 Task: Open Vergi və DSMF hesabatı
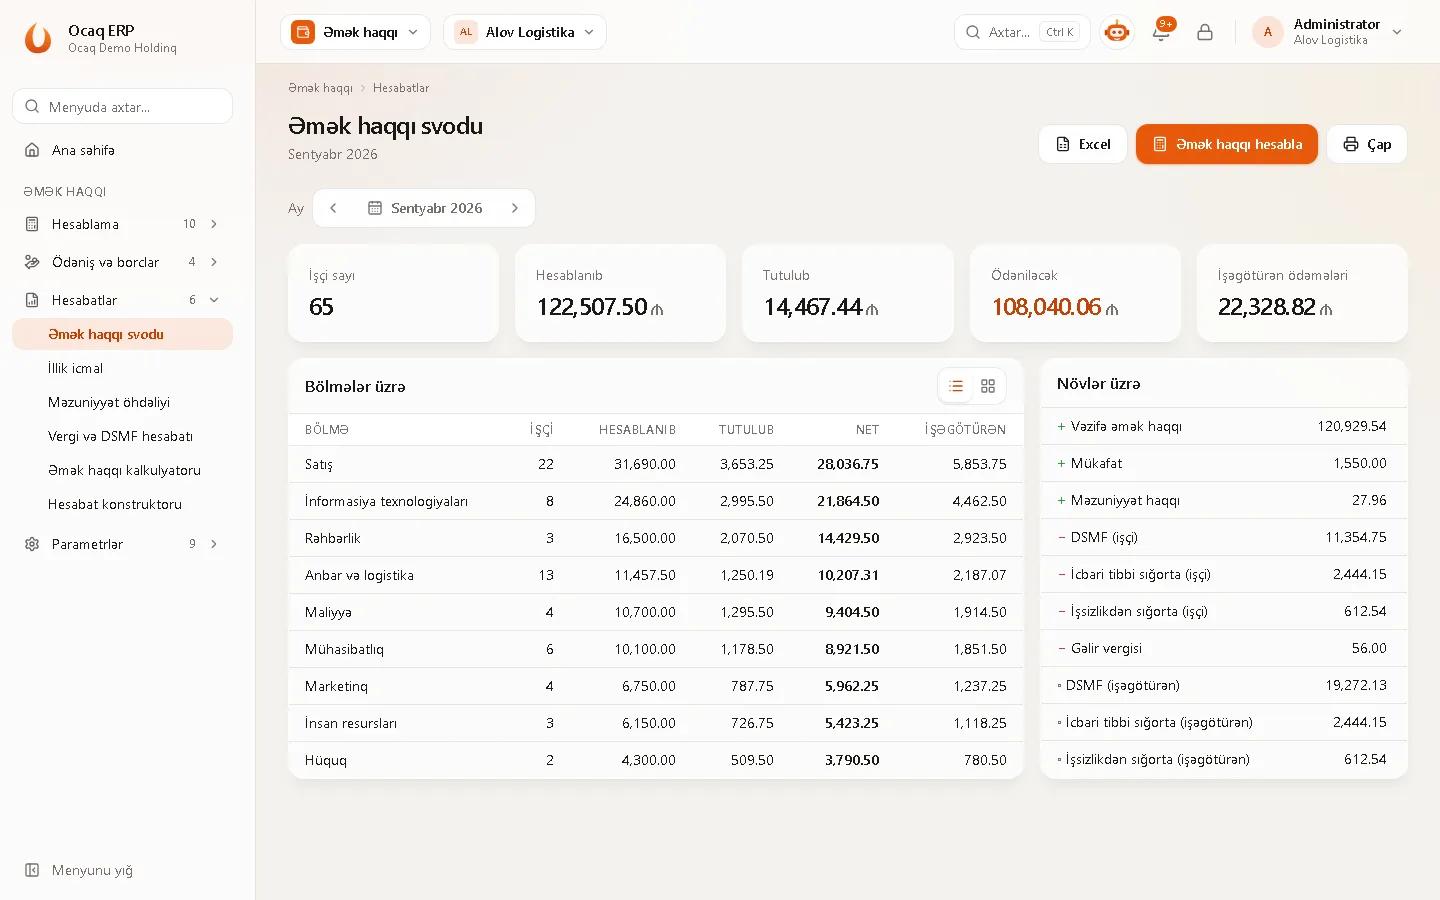[122, 436]
